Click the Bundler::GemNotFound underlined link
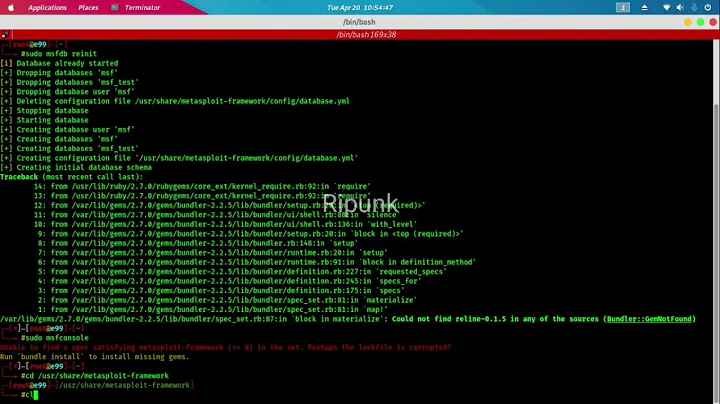 pos(649,319)
